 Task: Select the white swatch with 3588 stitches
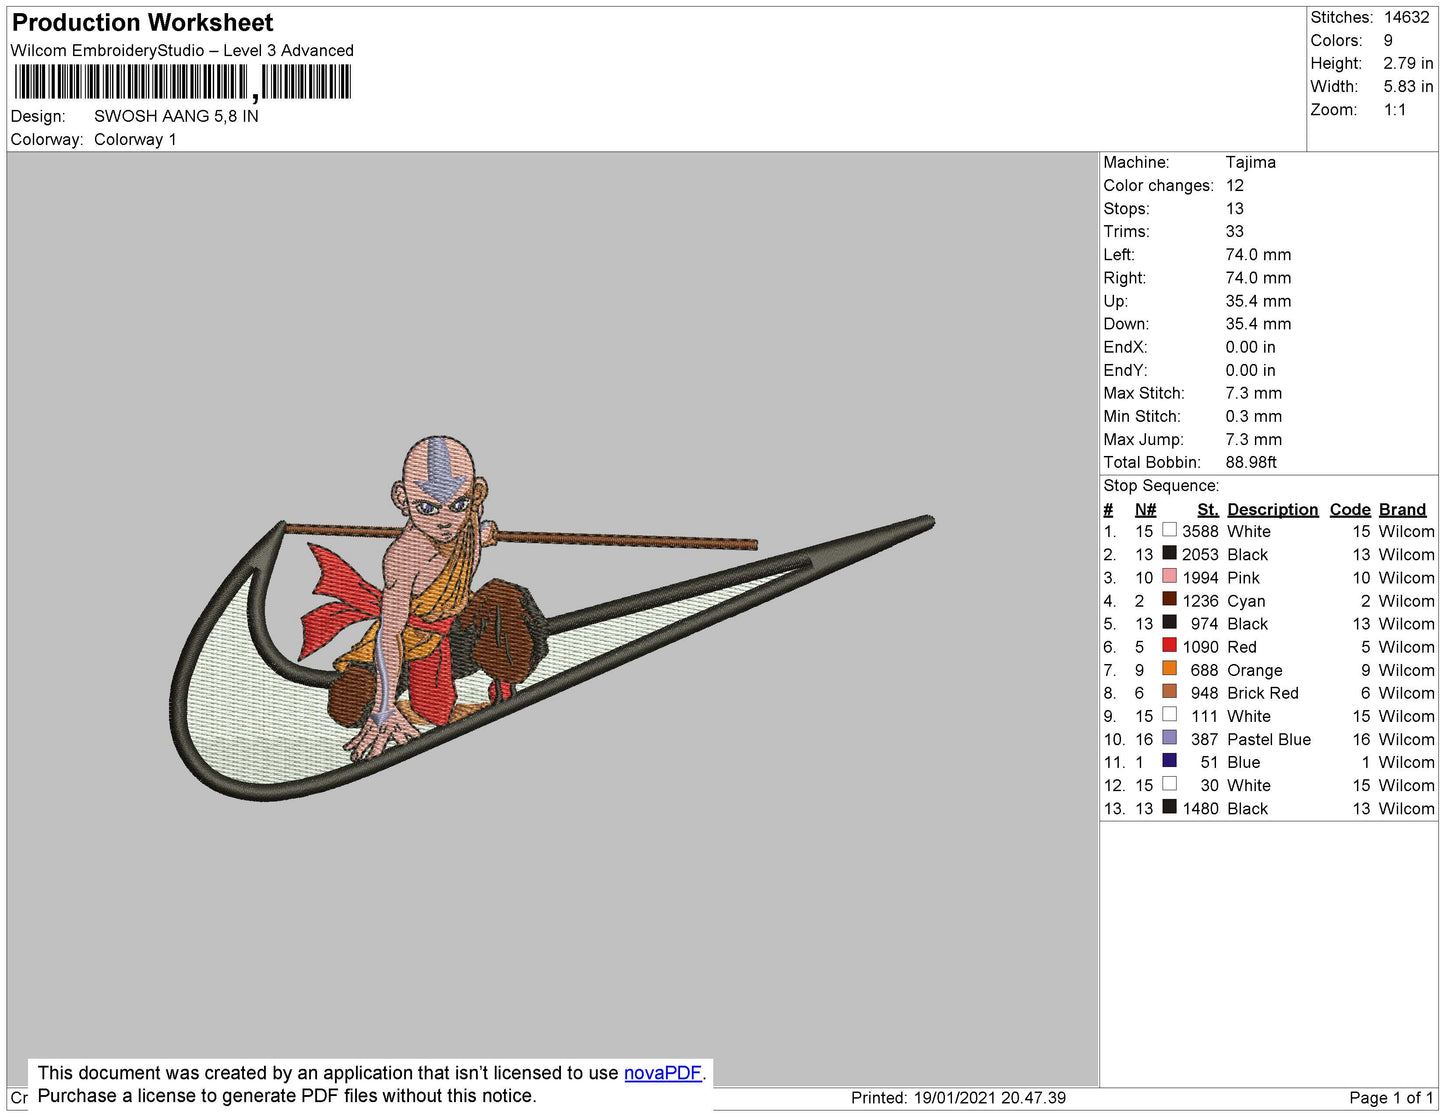pyautogui.click(x=1169, y=530)
